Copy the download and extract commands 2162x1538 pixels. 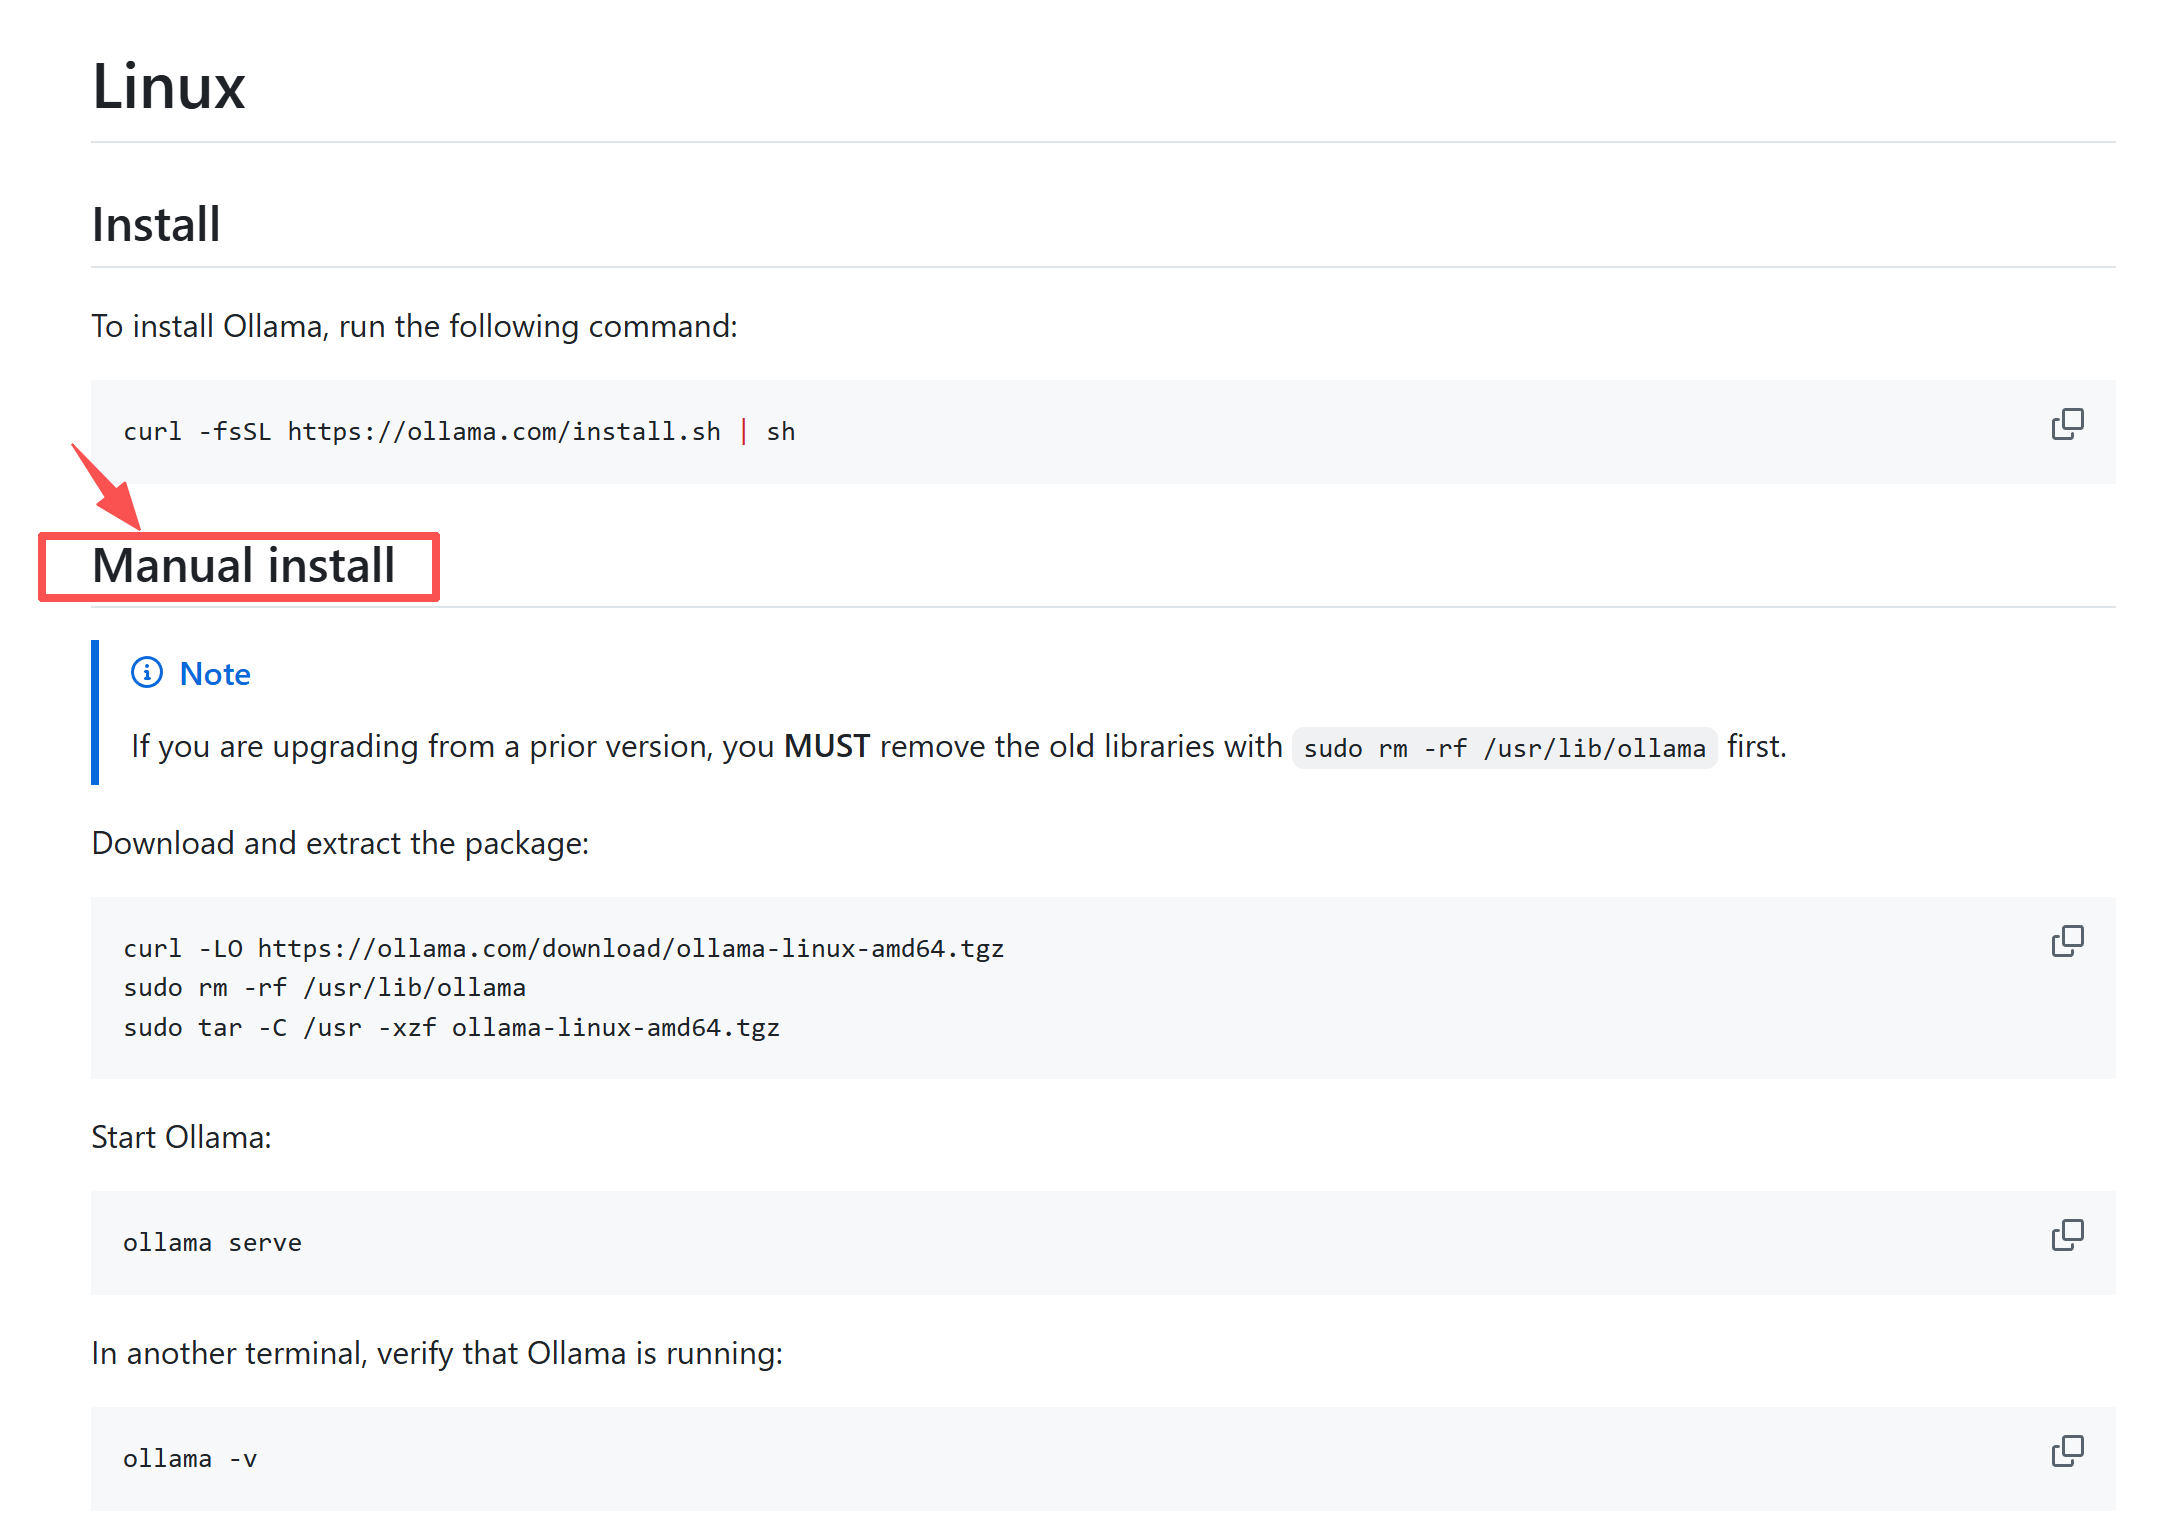click(x=2067, y=941)
